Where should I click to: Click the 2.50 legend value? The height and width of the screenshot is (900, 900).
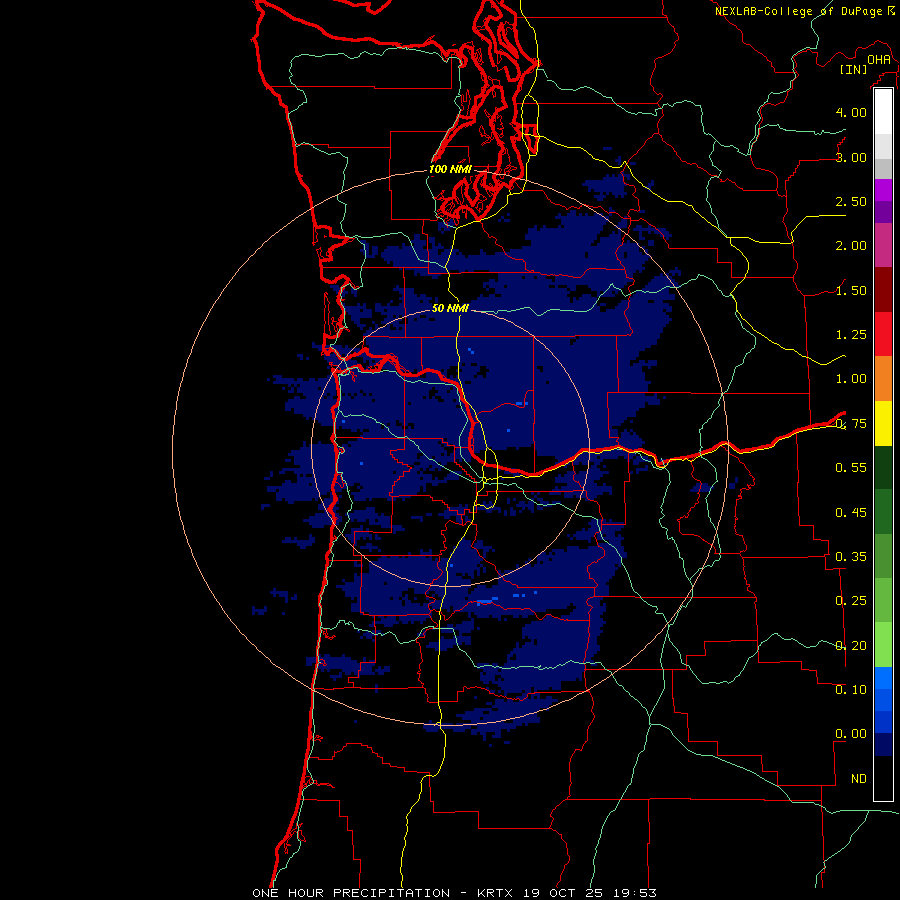tap(851, 201)
